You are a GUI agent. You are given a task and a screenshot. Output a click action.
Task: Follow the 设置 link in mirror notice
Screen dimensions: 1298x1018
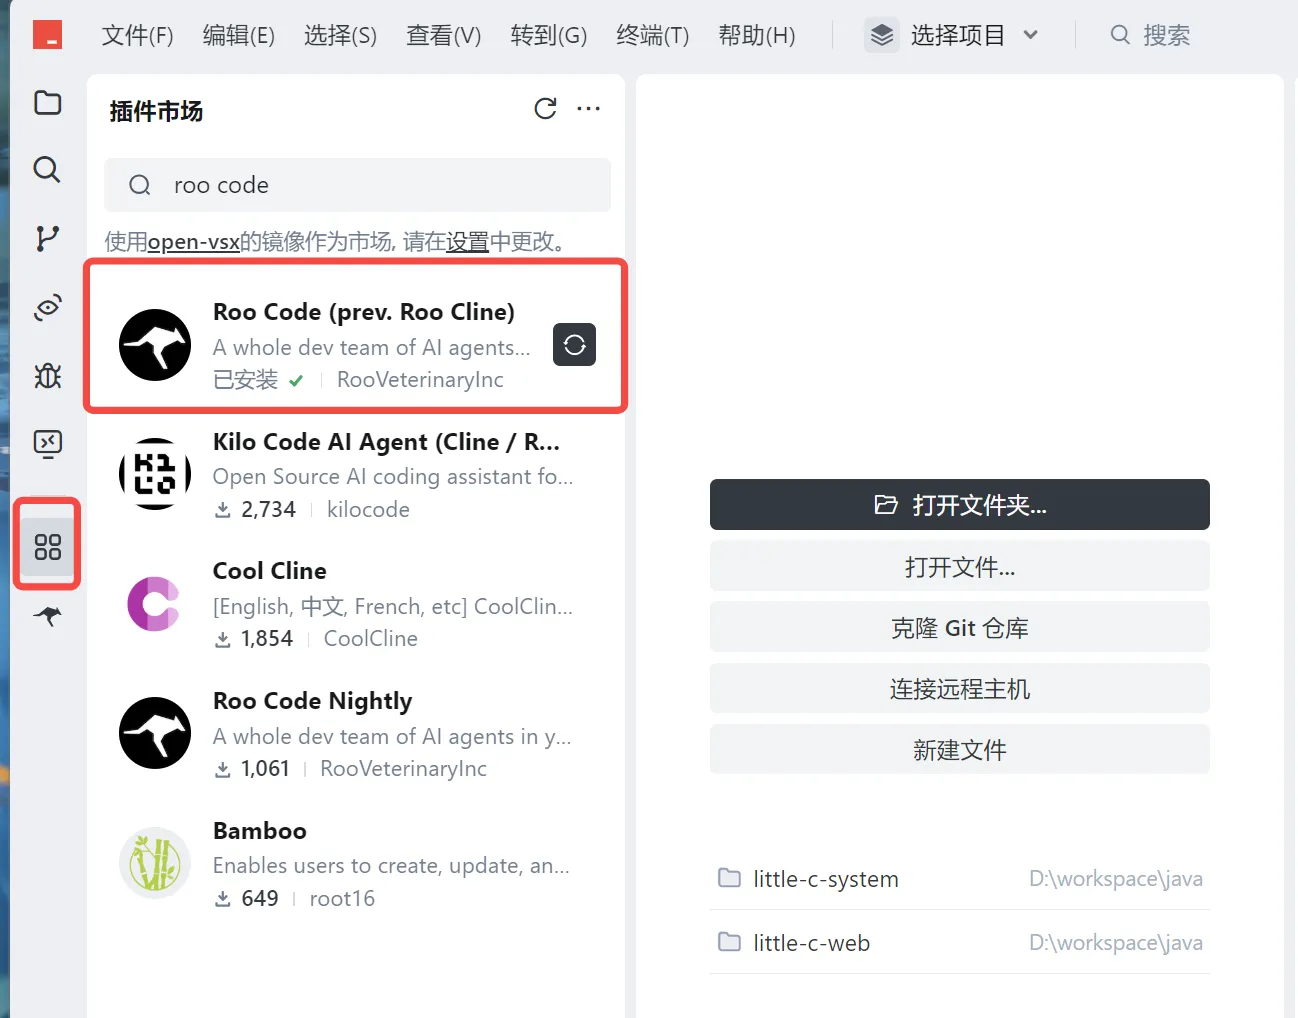click(467, 242)
